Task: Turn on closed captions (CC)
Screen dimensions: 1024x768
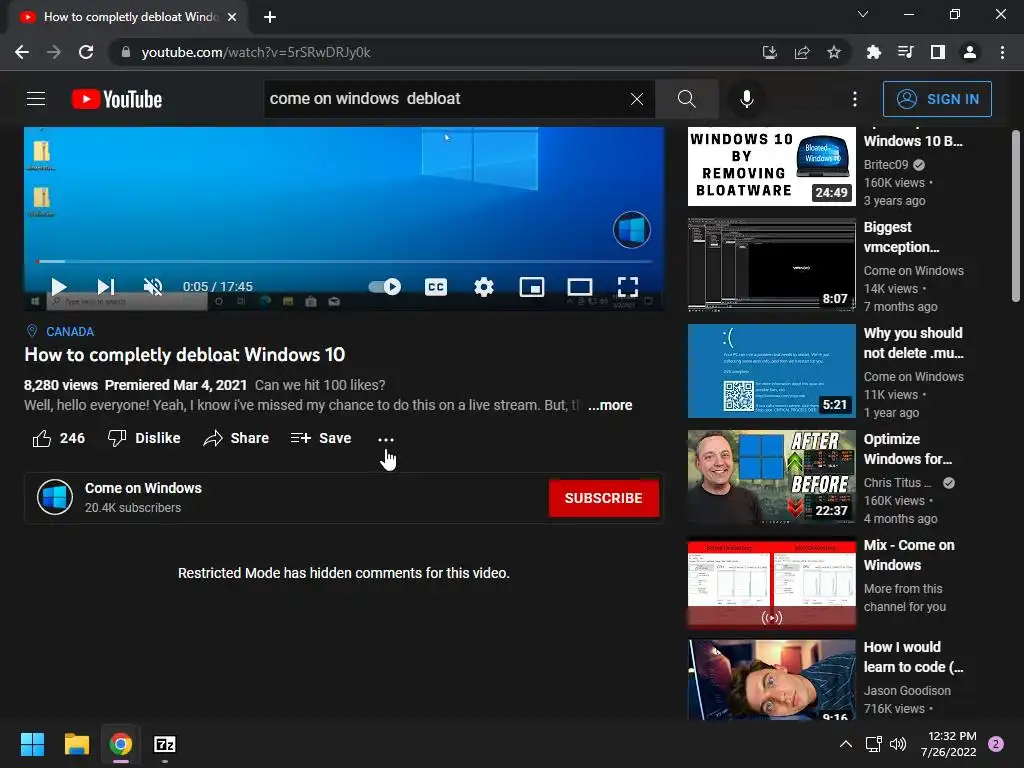Action: 436,287
